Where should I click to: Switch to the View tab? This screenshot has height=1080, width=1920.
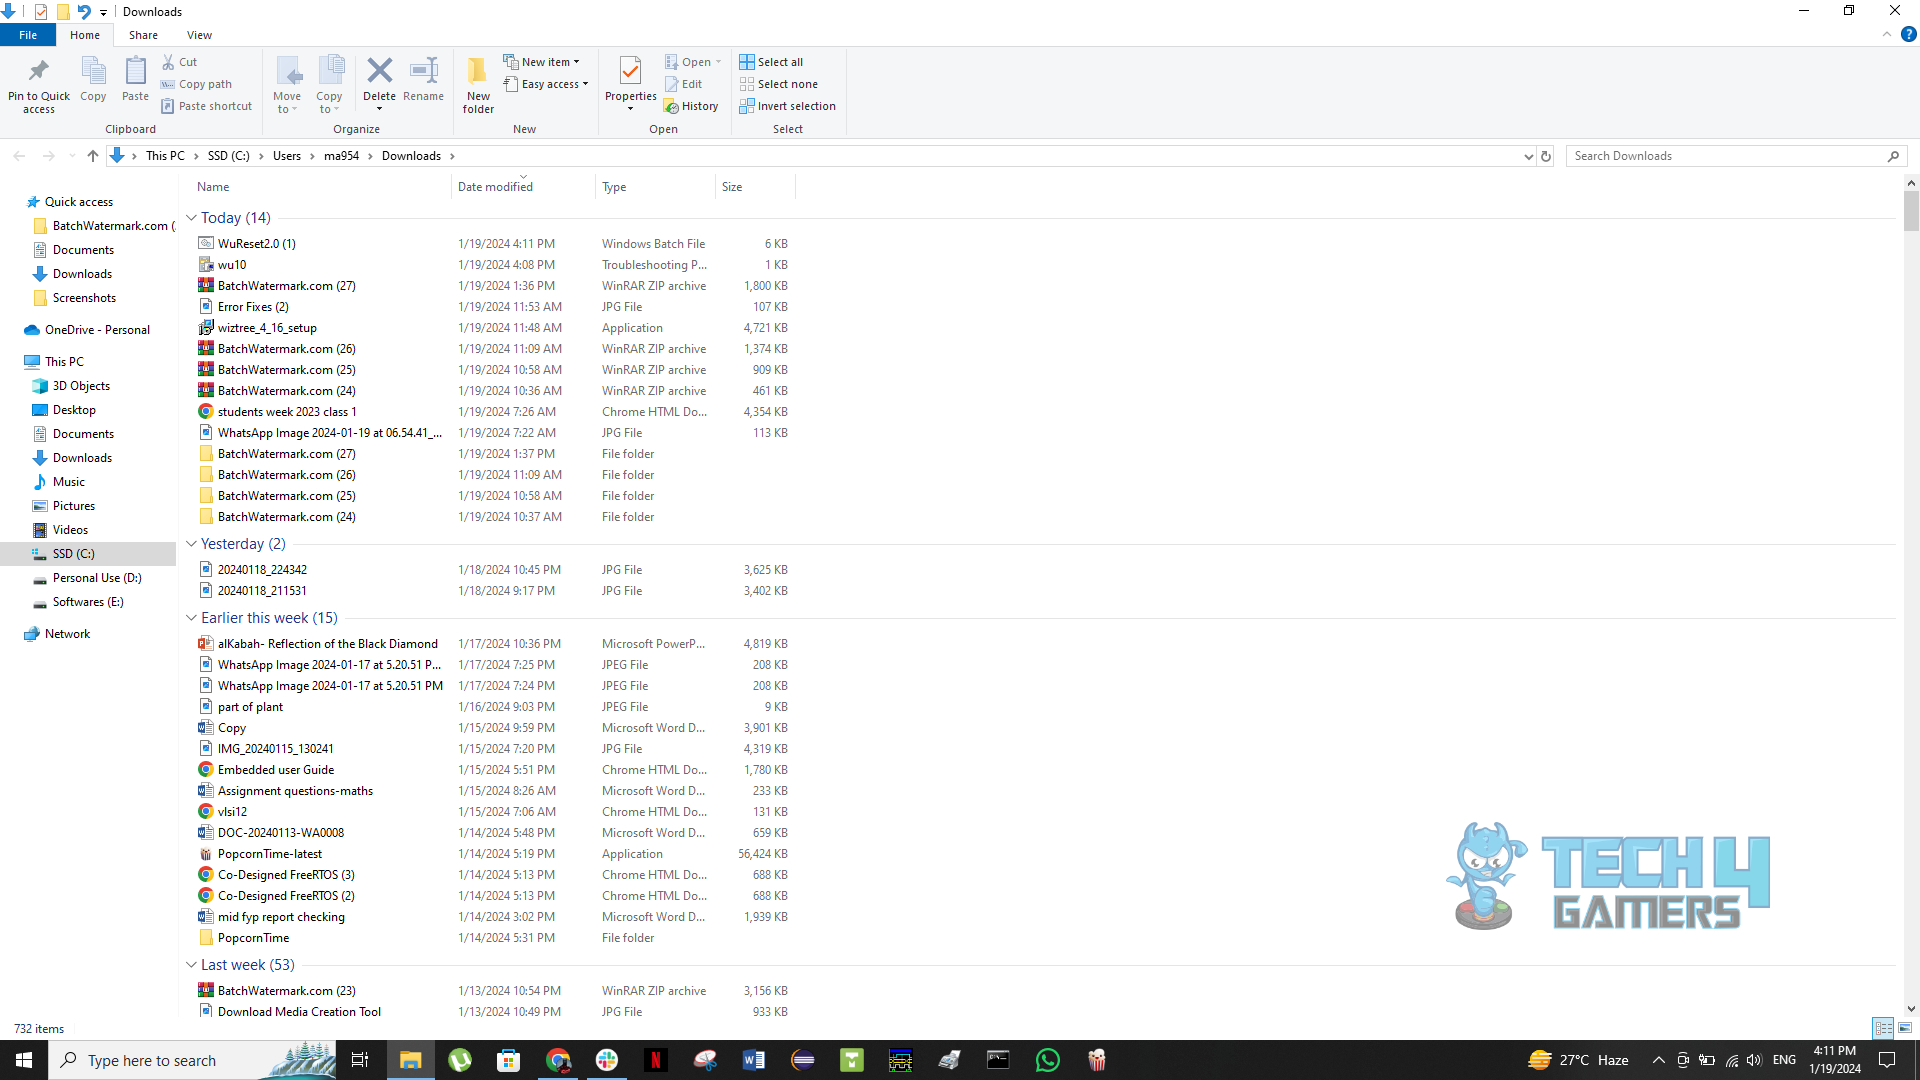point(199,34)
